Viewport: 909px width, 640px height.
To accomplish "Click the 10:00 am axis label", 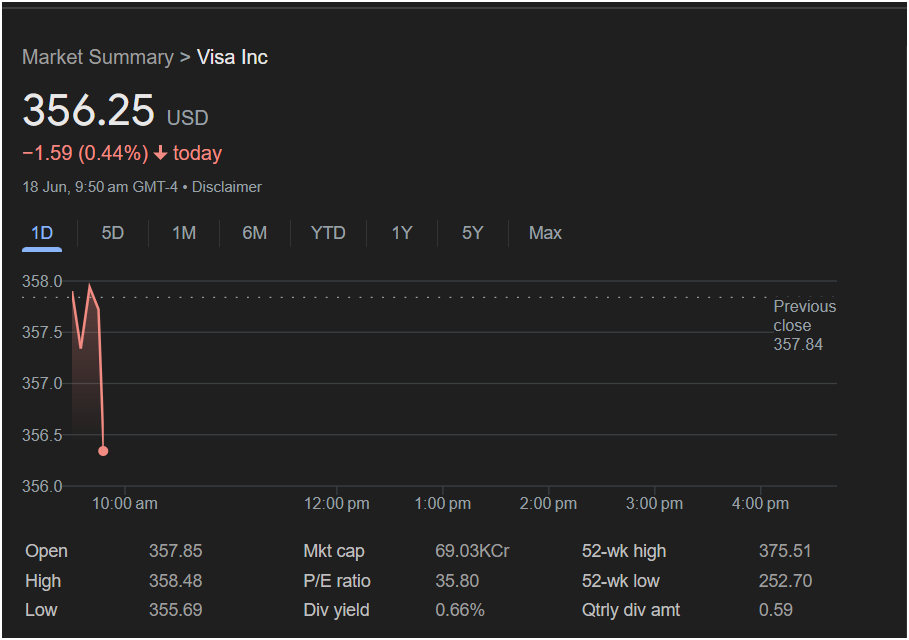I will (125, 503).
